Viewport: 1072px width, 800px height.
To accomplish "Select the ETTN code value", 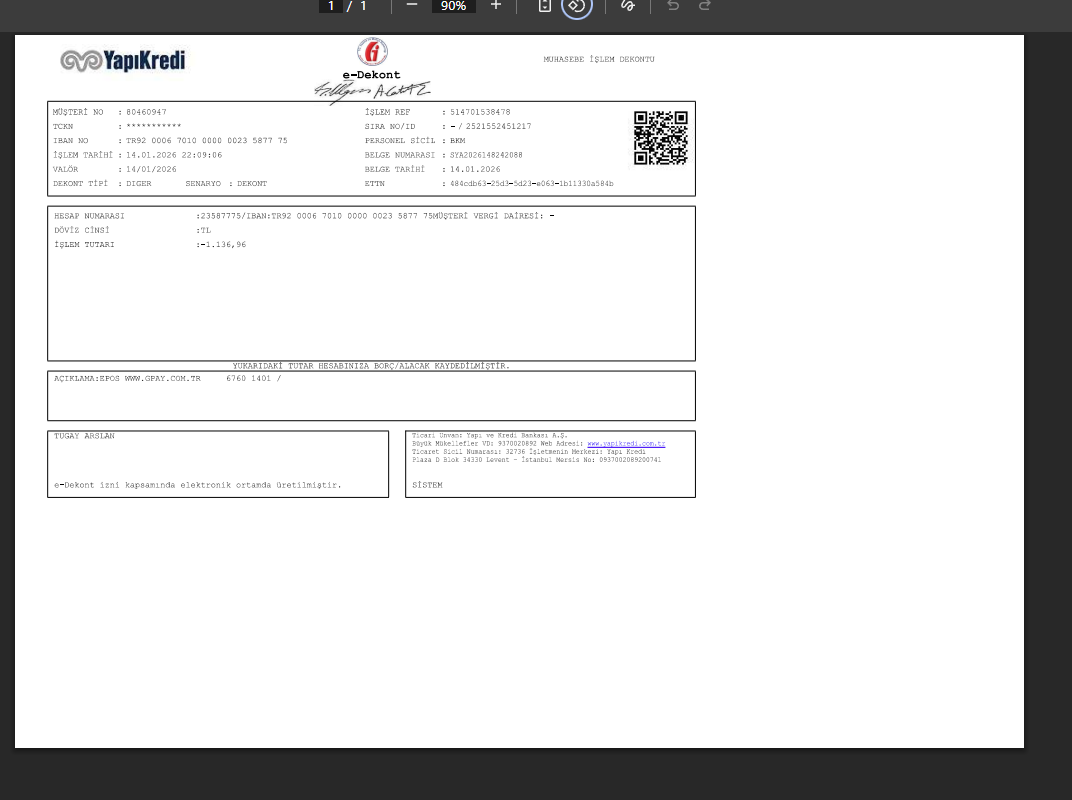I will [x=532, y=184].
